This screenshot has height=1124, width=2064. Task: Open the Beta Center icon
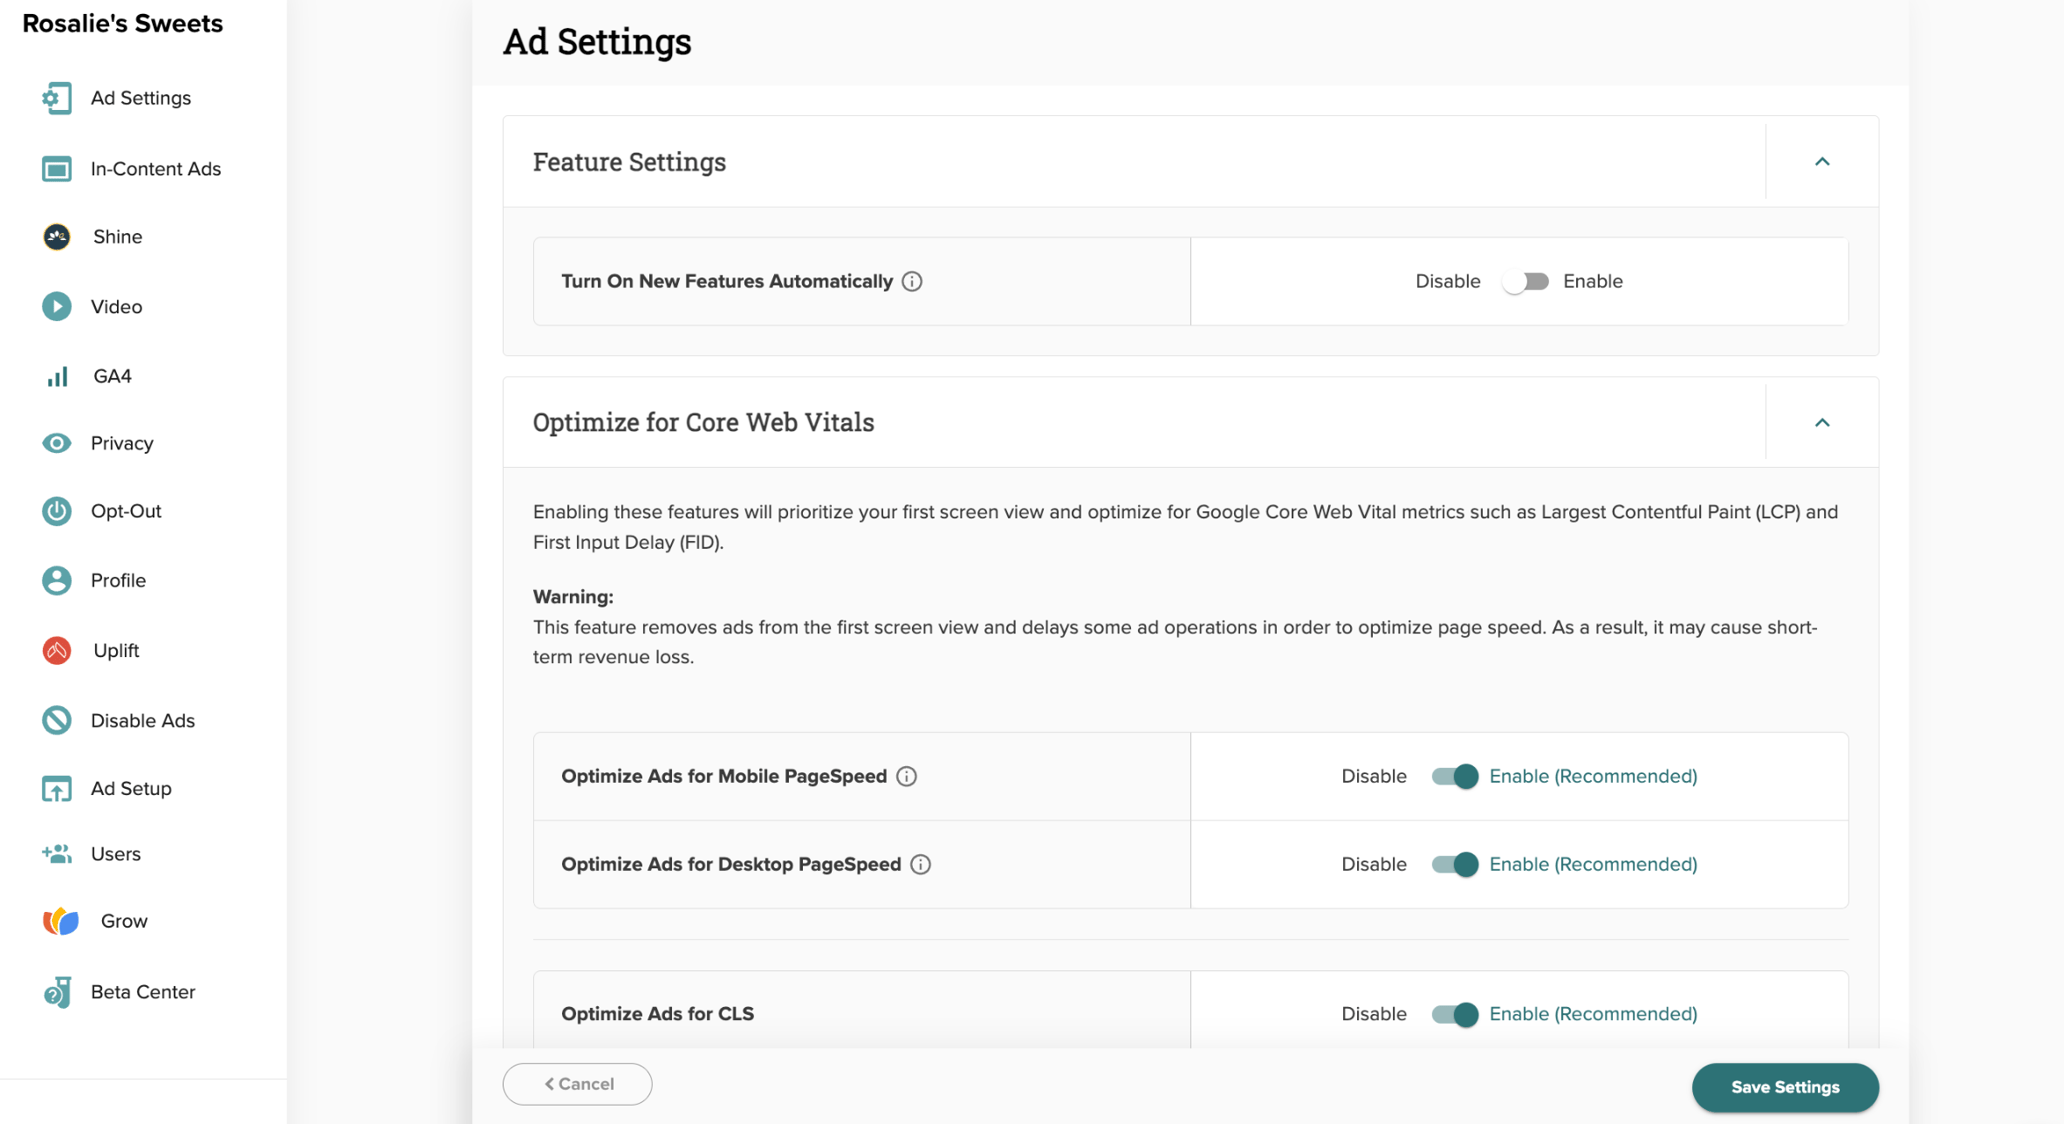(x=56, y=992)
